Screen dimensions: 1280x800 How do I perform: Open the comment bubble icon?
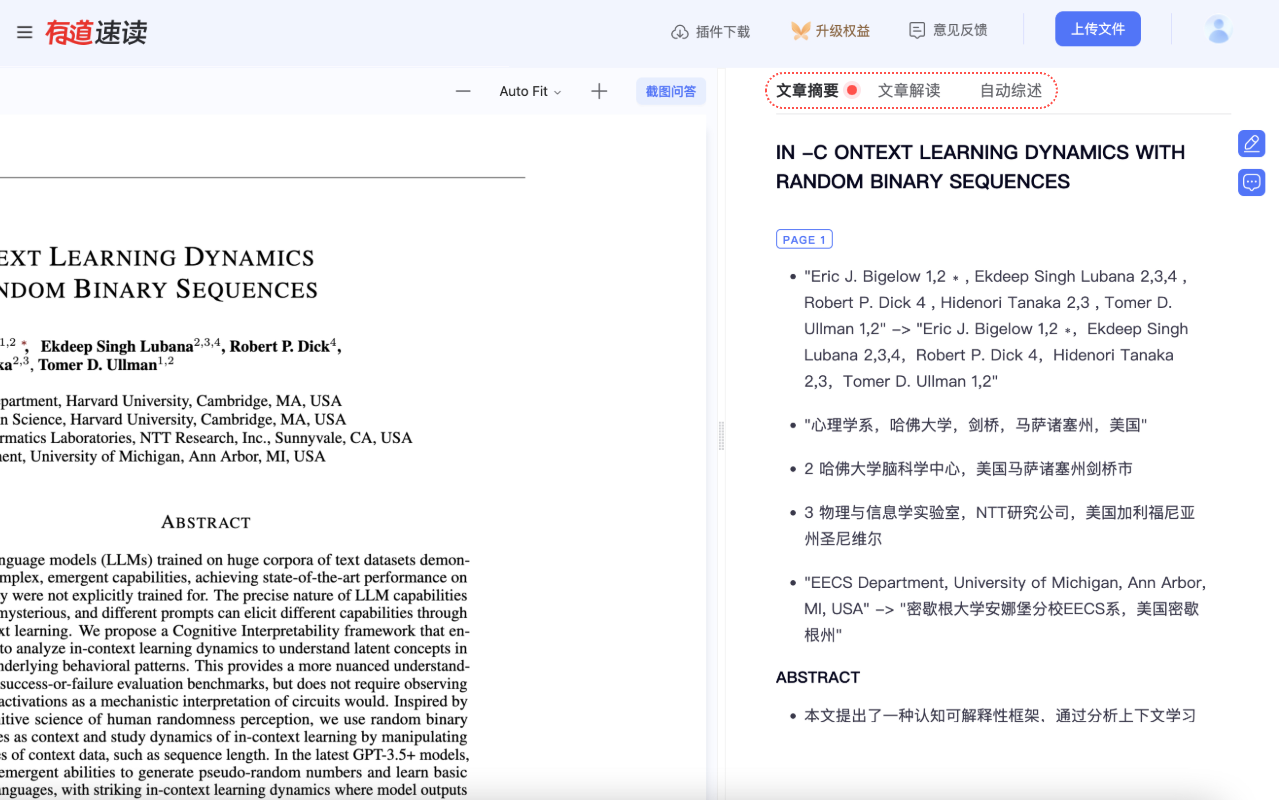pyautogui.click(x=1251, y=182)
